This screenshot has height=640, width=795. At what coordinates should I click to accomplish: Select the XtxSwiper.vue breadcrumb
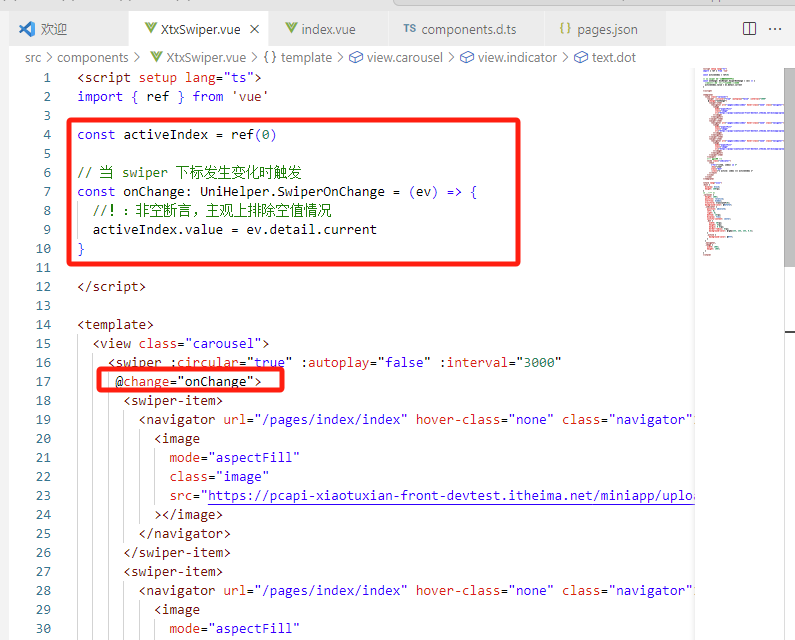pos(206,57)
